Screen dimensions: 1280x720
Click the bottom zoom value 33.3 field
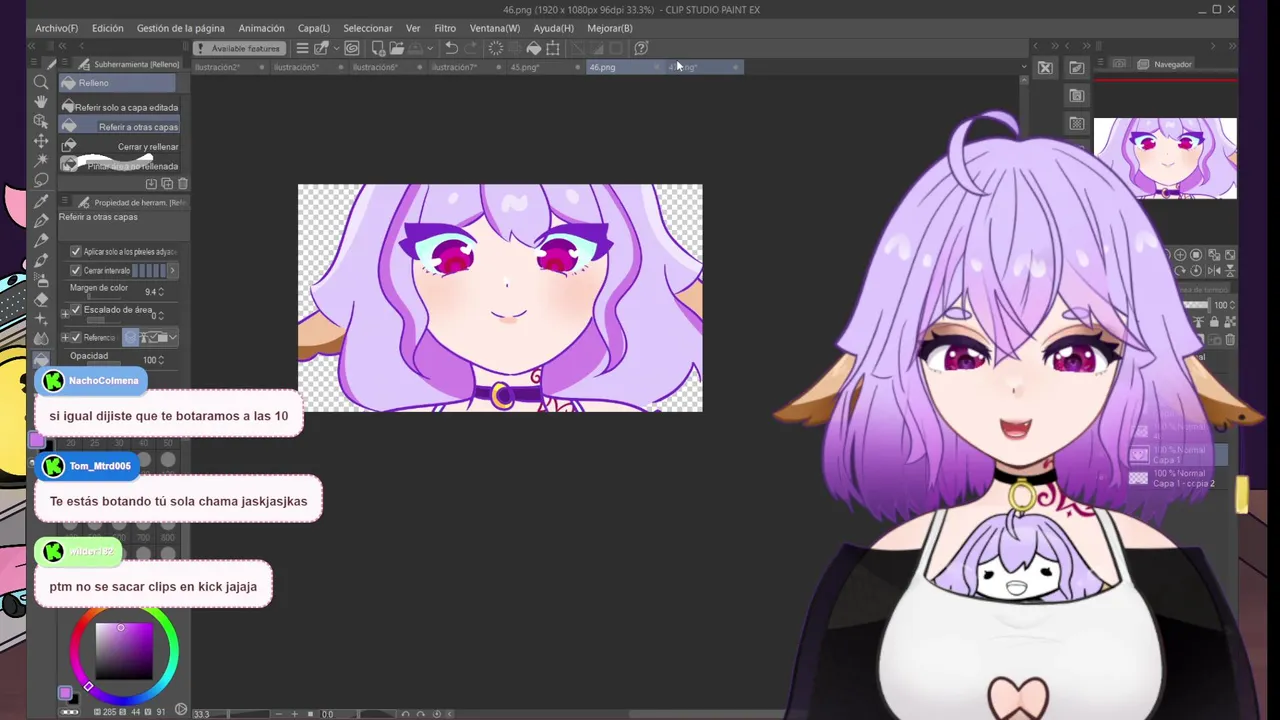pyautogui.click(x=202, y=714)
